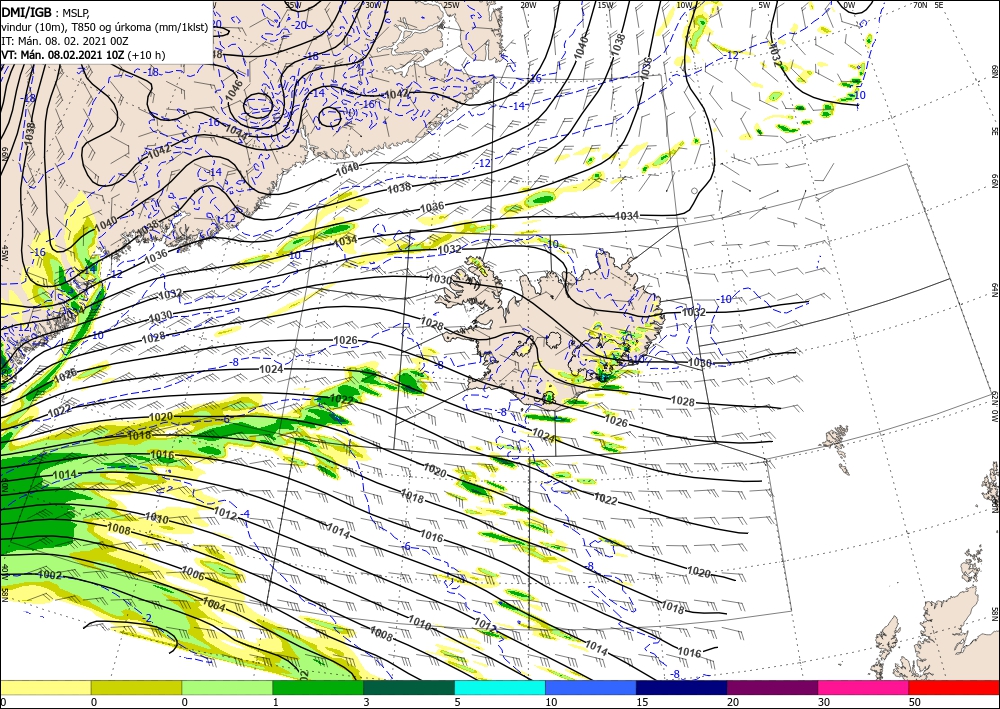Click the legend tick value 50

pos(914,702)
